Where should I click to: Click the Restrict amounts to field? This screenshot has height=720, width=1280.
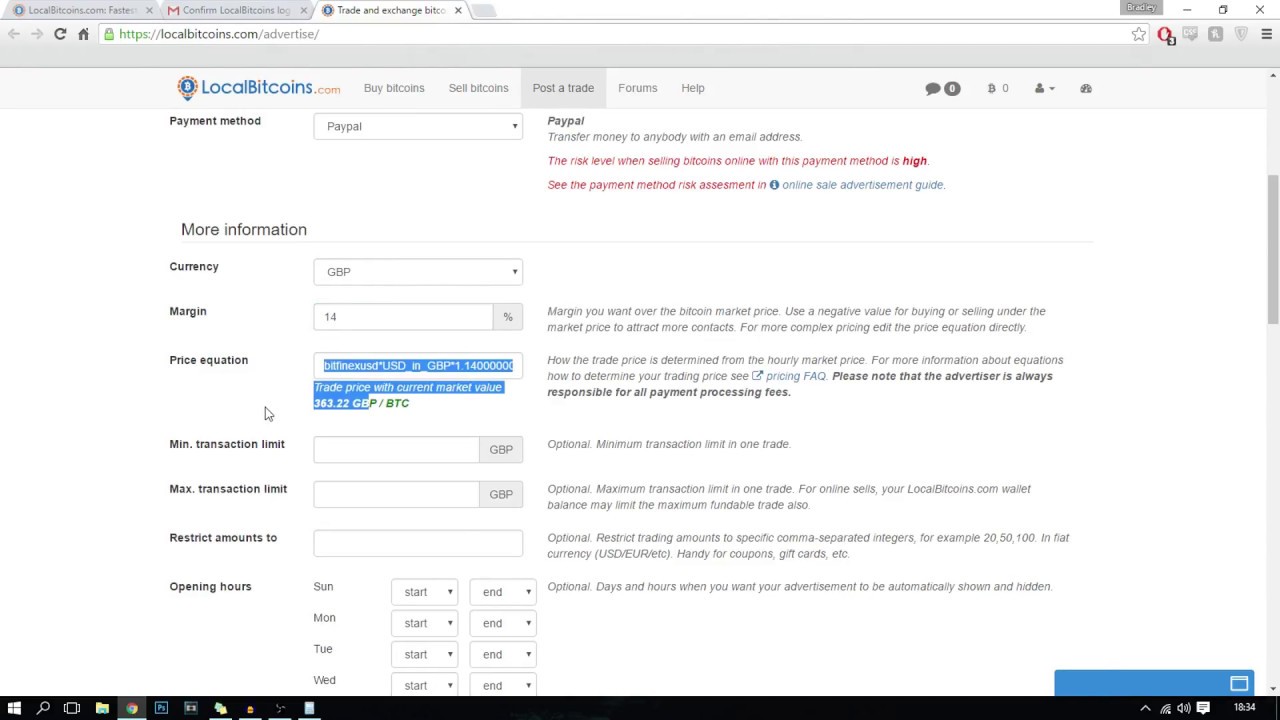tap(418, 543)
